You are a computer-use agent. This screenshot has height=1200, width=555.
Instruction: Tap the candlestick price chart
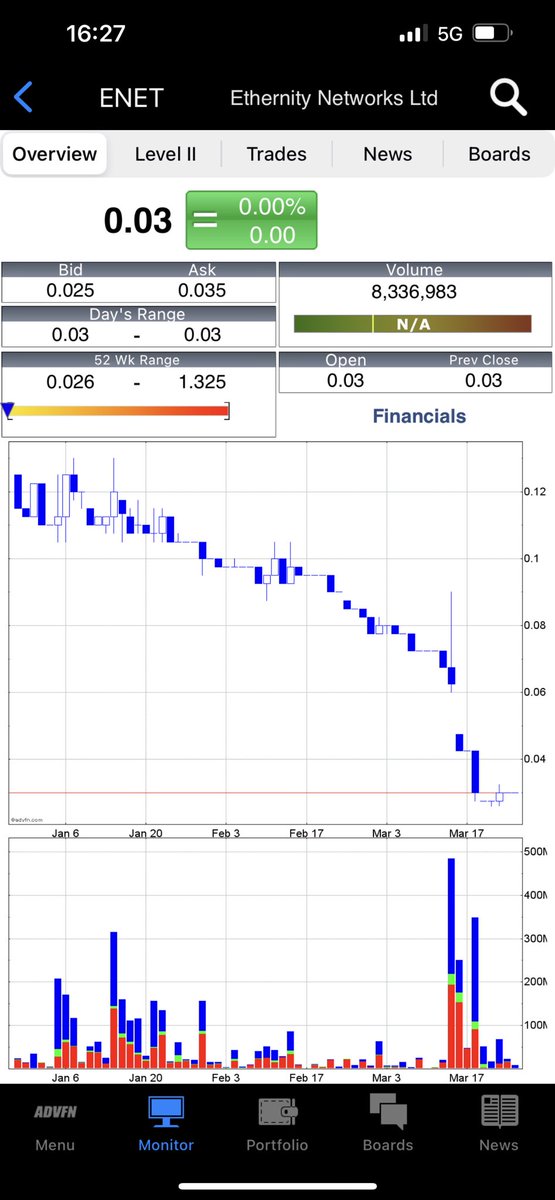tap(265, 634)
